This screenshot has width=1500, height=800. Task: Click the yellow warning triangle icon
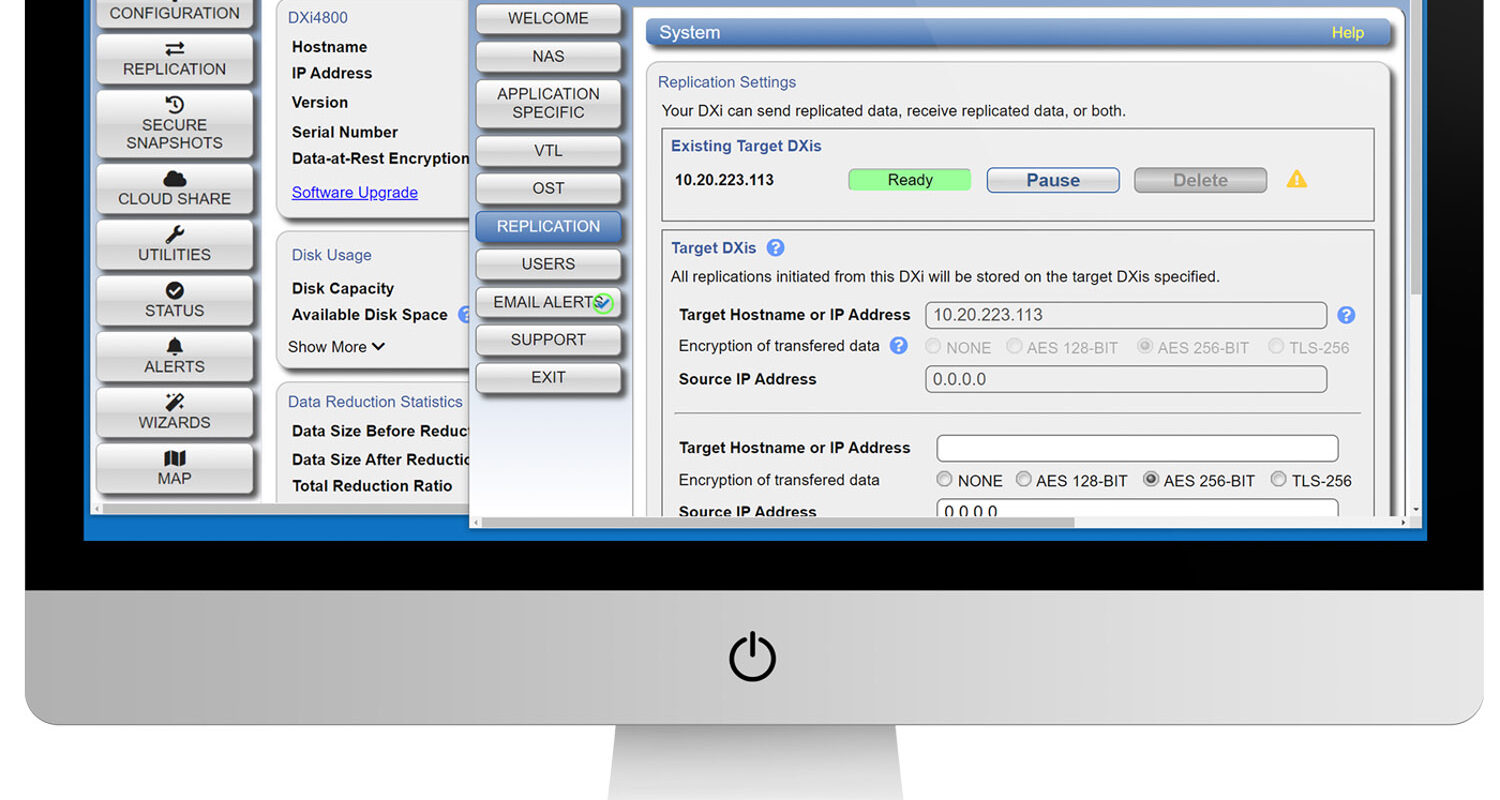pyautogui.click(x=1296, y=180)
